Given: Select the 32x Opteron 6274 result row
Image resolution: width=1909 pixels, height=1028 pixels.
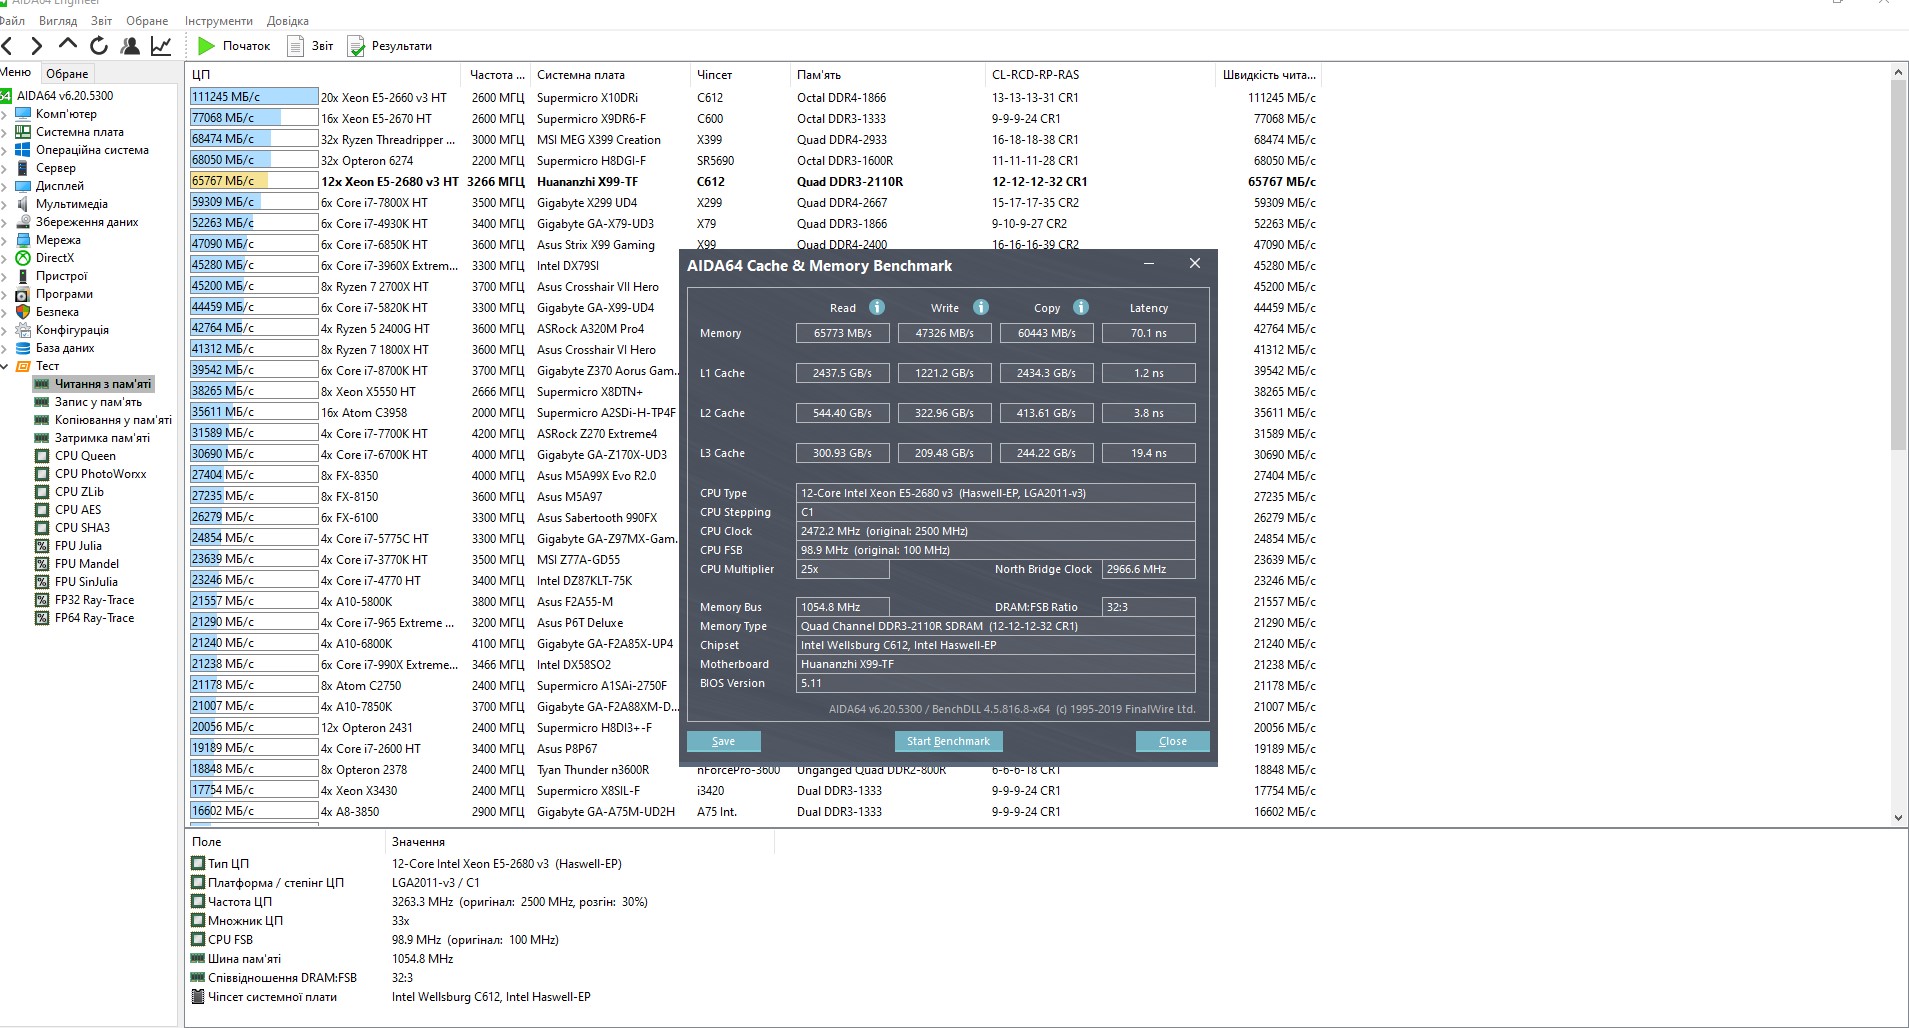Looking at the screenshot, I should point(753,161).
